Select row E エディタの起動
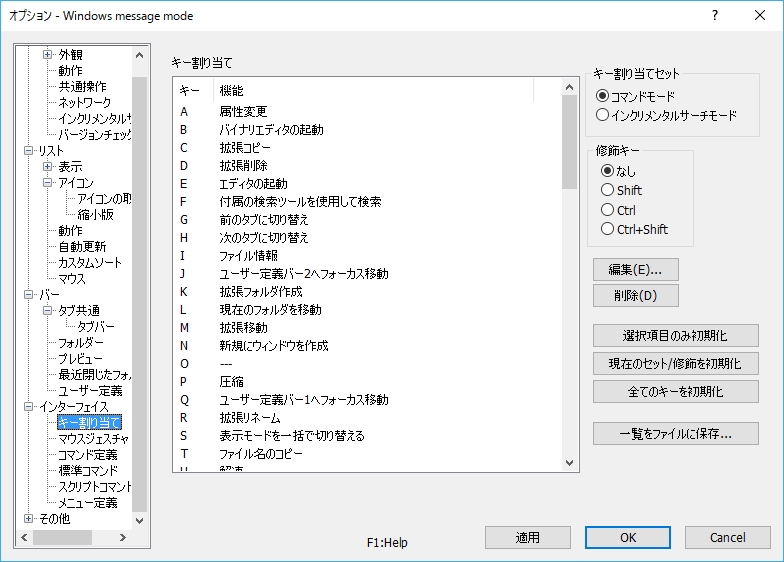Screen dimensions: 784x562 coord(368,184)
